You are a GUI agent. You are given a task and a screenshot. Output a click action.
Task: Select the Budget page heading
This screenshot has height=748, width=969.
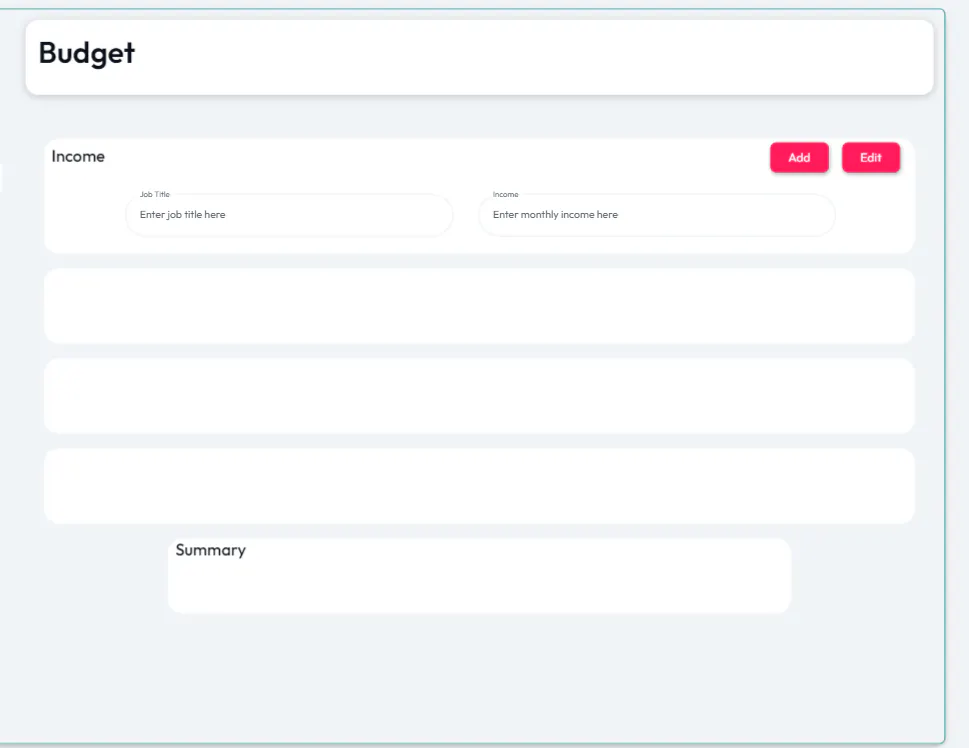click(x=87, y=54)
